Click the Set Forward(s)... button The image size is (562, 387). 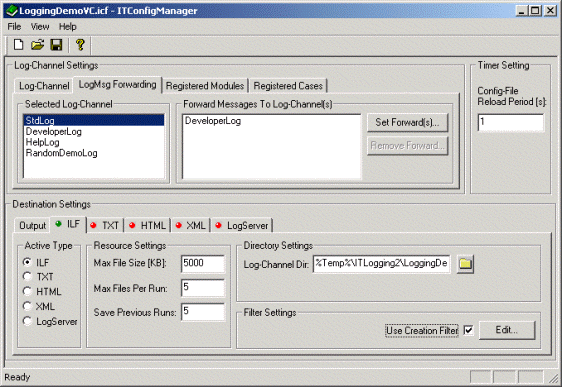(x=408, y=123)
